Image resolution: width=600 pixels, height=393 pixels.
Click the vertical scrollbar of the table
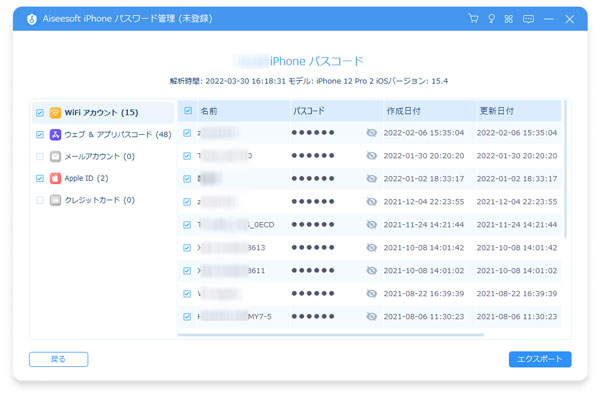click(x=565, y=168)
